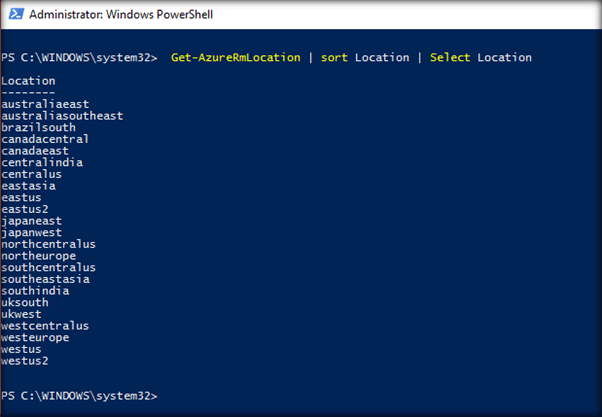The height and width of the screenshot is (417, 602).
Task: Click the westeurope entry
Action: [35, 338]
